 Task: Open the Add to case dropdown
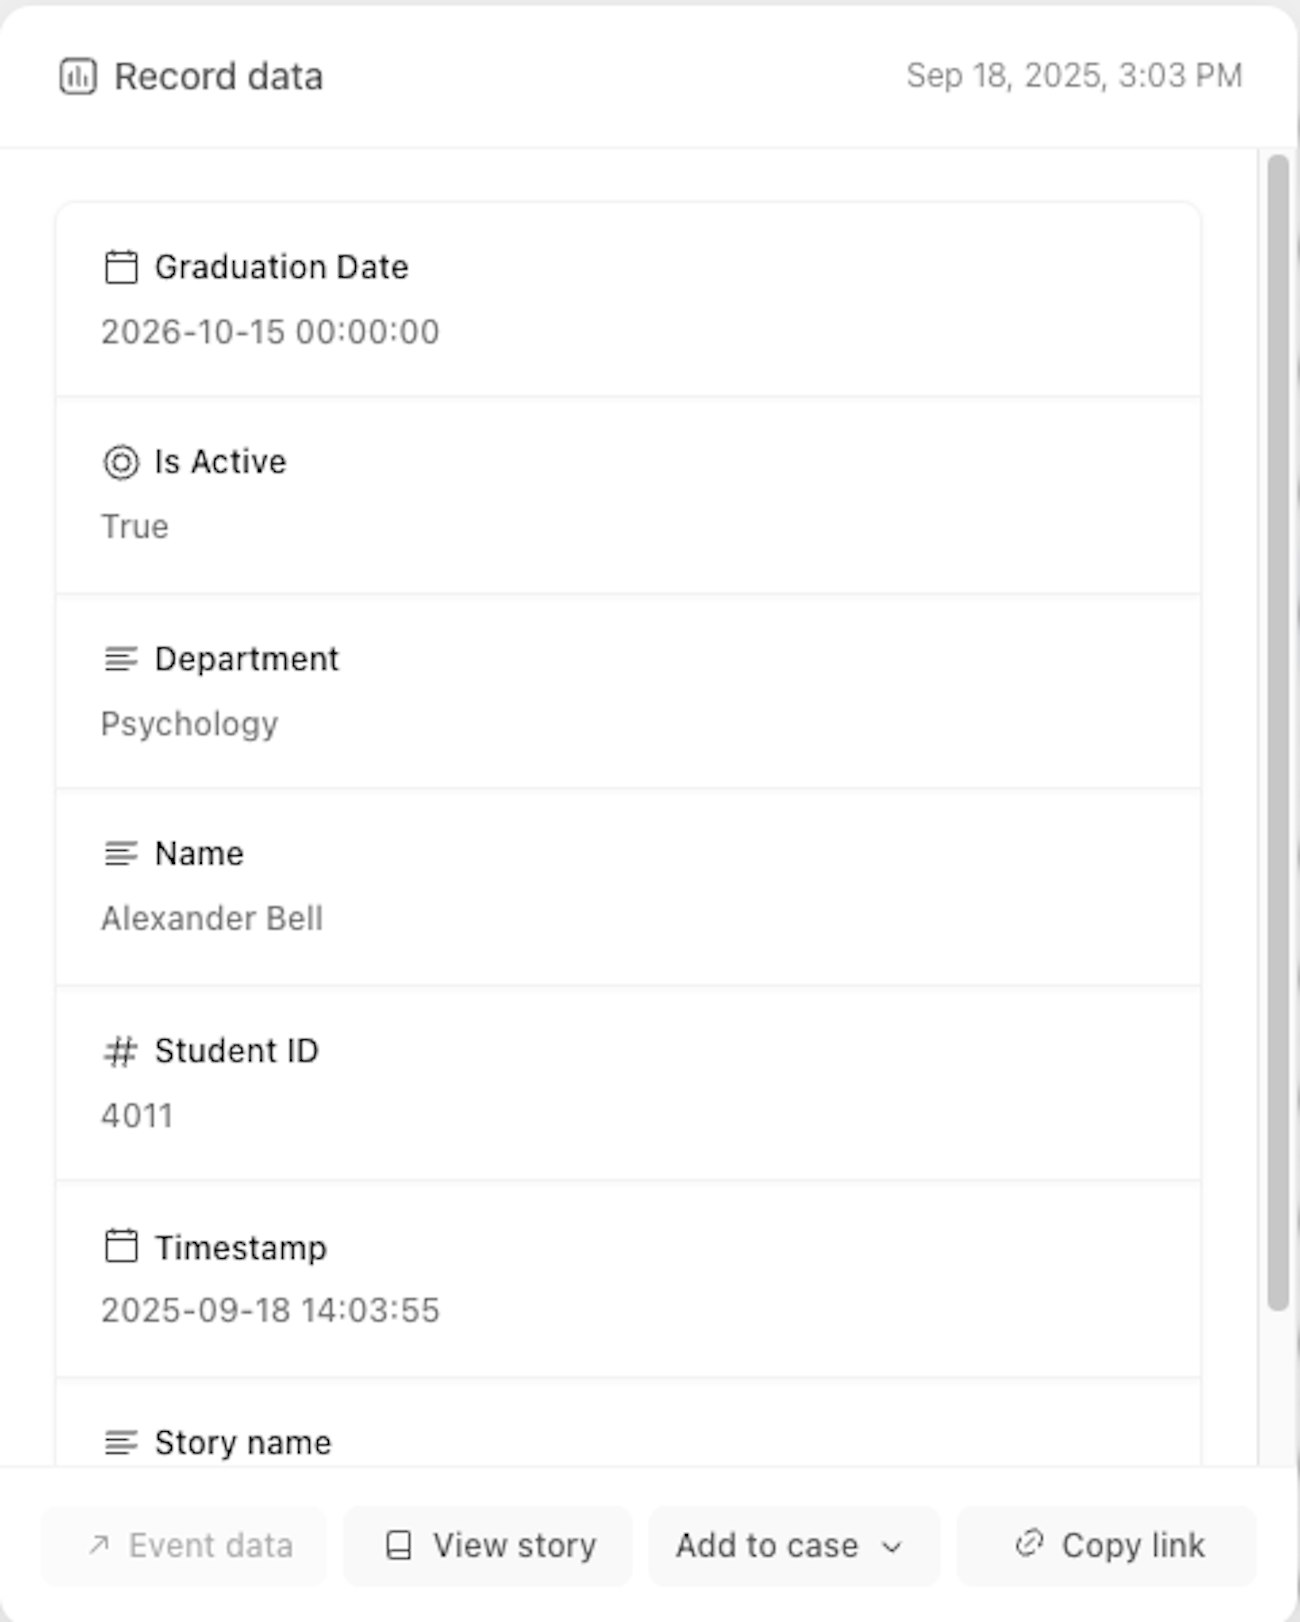[768, 1546]
